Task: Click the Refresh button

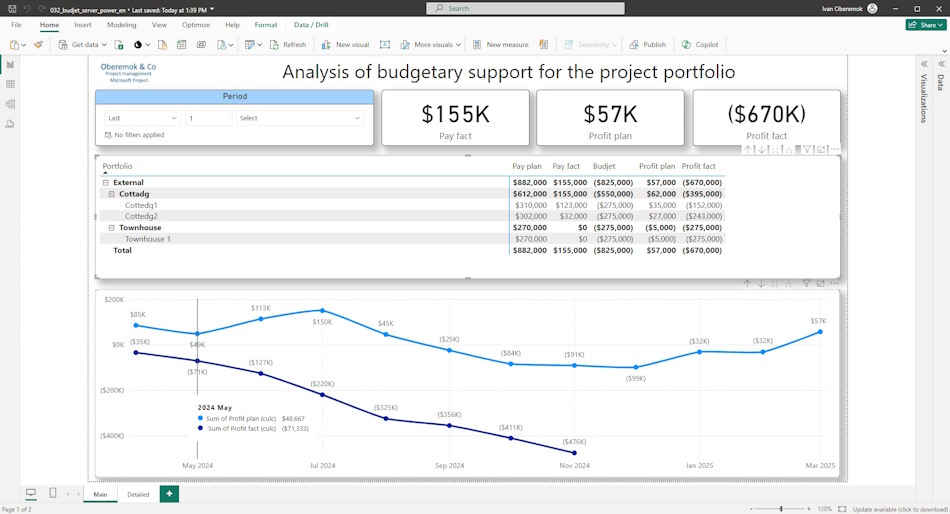Action: point(288,44)
